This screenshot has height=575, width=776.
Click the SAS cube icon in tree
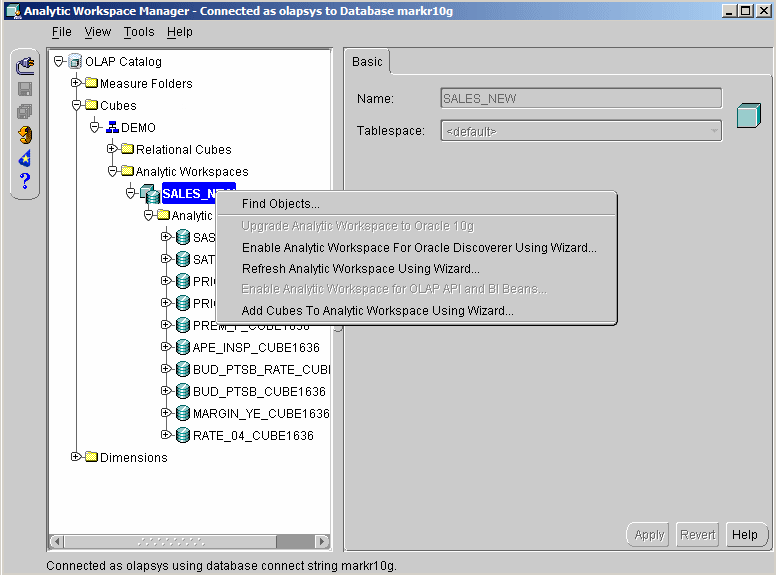[x=183, y=237]
